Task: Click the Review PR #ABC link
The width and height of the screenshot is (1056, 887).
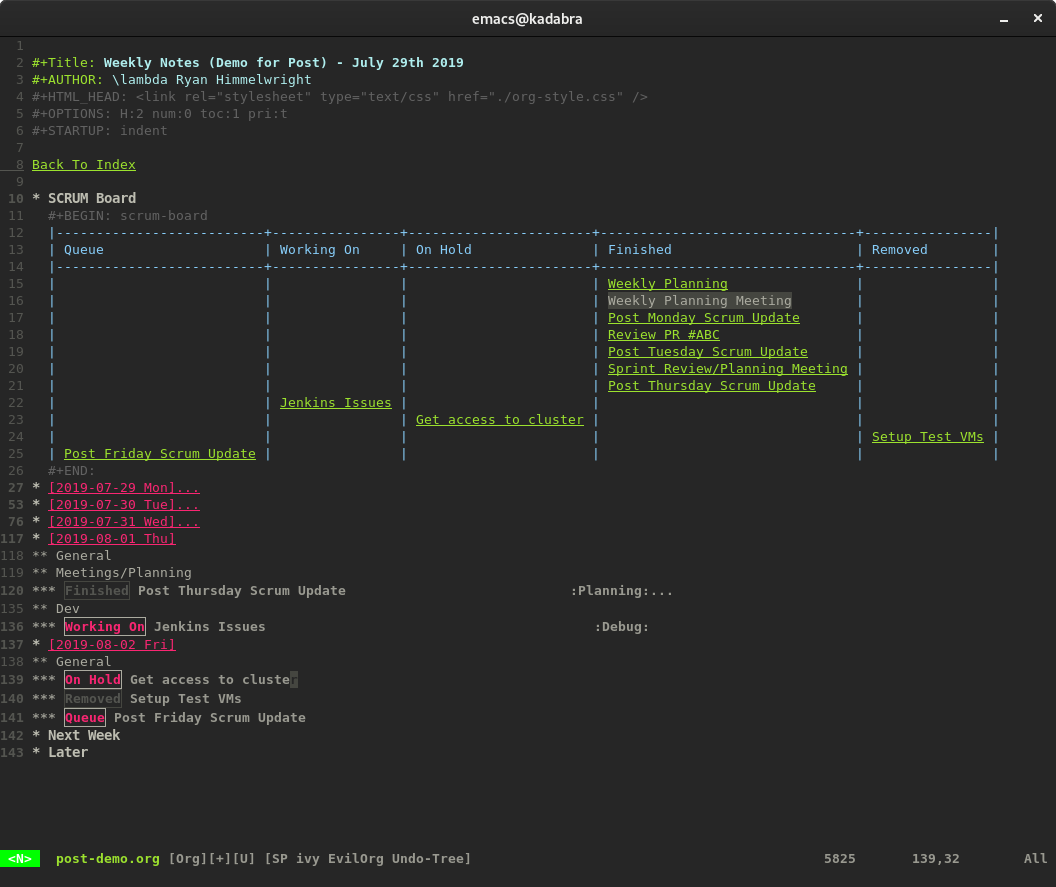Action: [x=663, y=335]
